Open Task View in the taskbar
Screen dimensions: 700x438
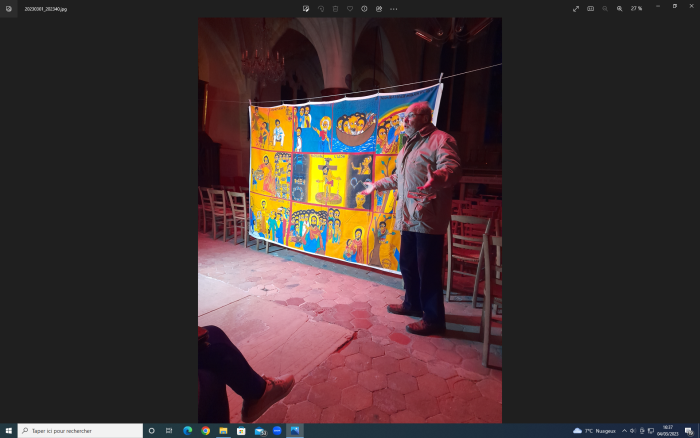(169, 430)
